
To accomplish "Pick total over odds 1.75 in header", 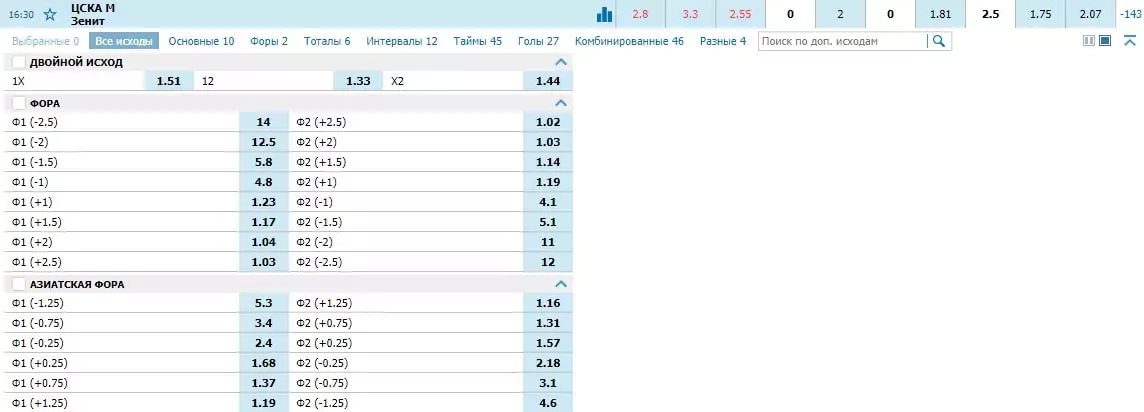I will [1040, 14].
